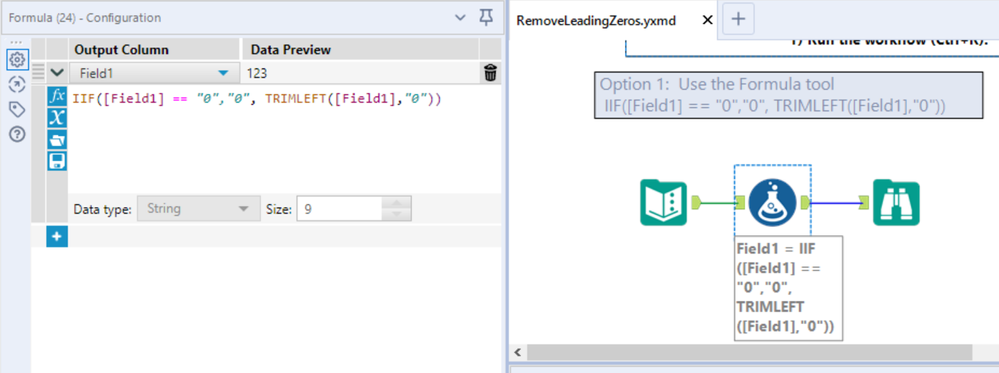Image resolution: width=999 pixels, height=373 pixels.
Task: Click the Data type label
Action: [103, 208]
